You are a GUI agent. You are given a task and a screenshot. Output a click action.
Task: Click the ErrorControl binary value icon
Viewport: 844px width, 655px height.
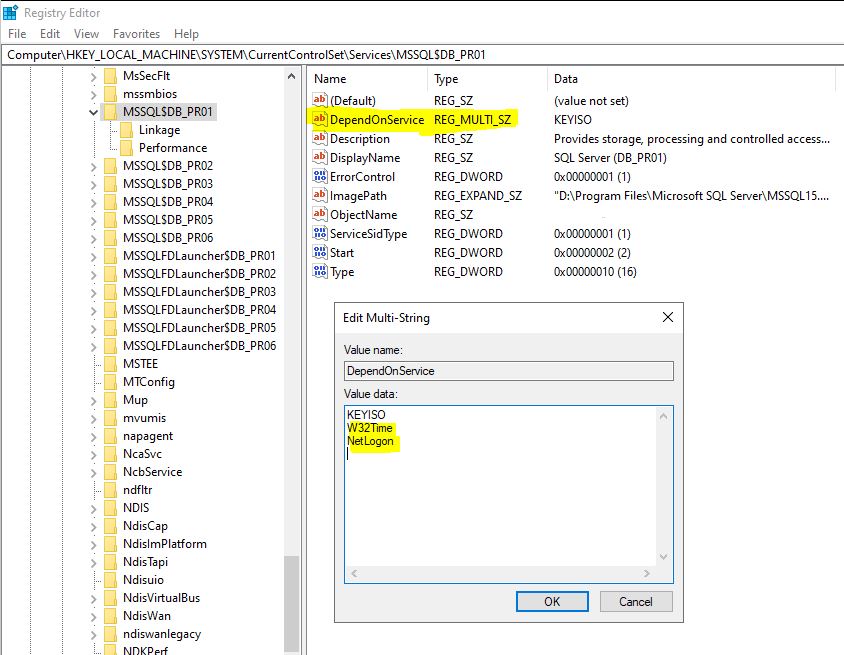point(320,176)
